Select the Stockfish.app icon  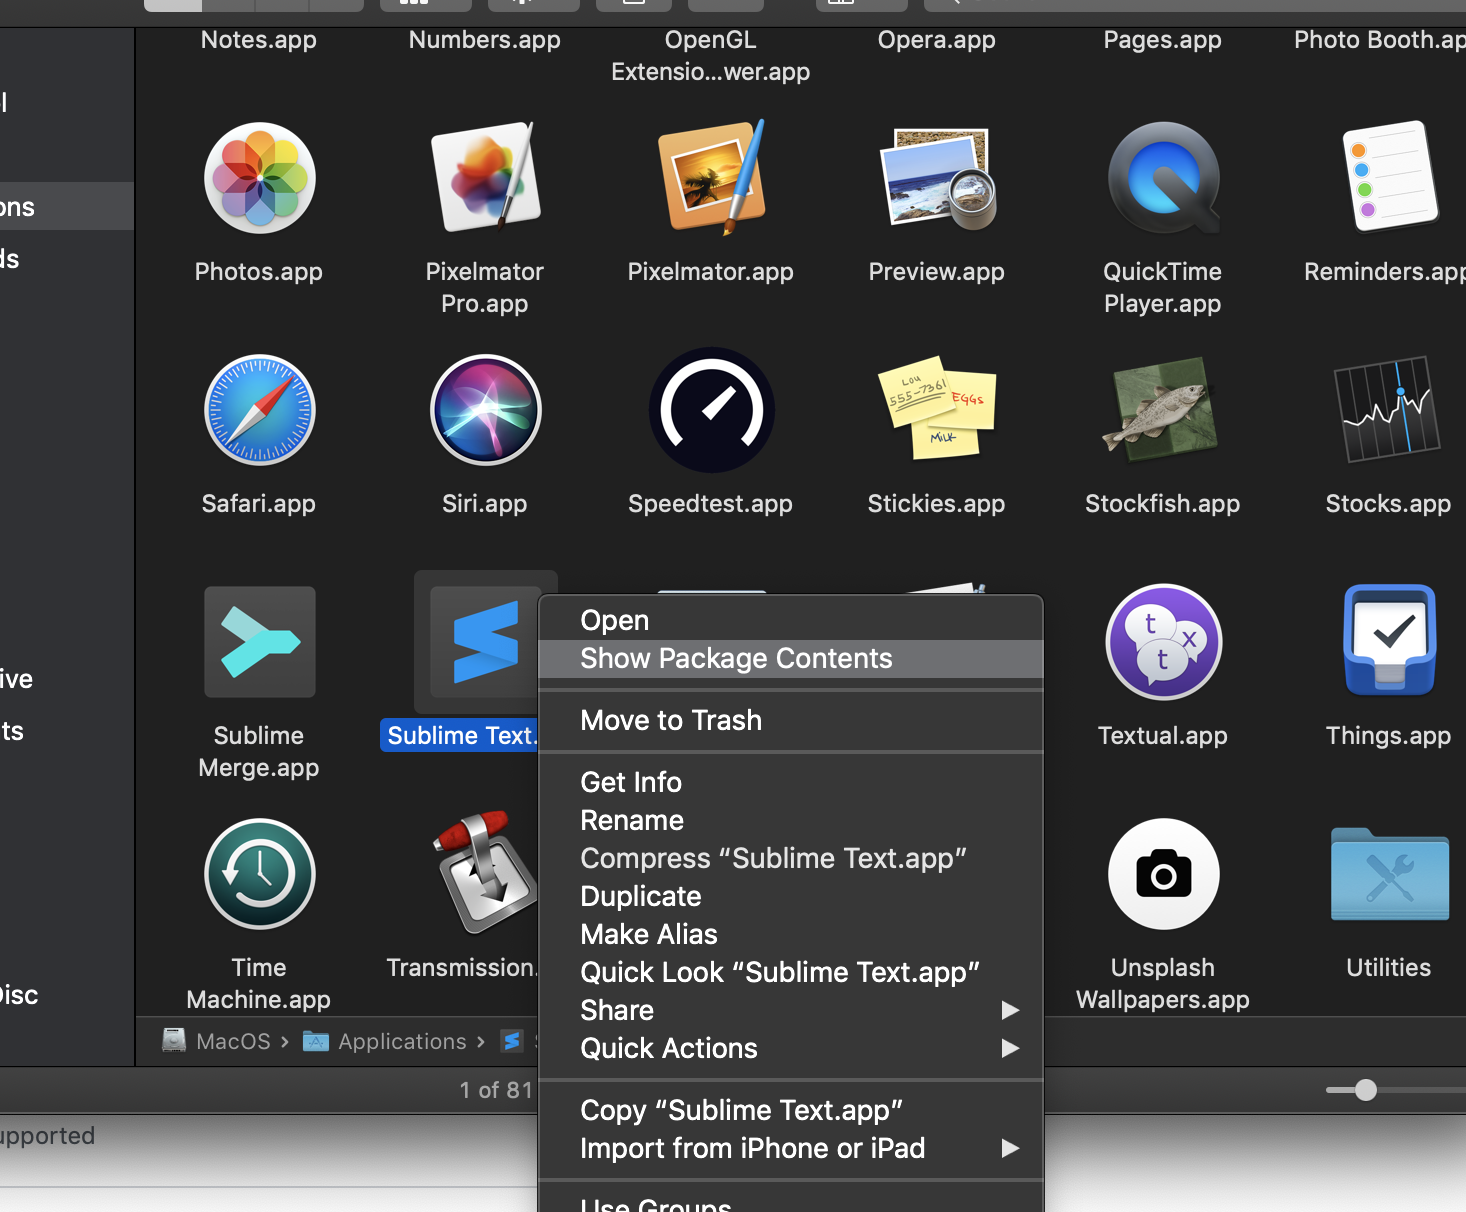tap(1161, 408)
